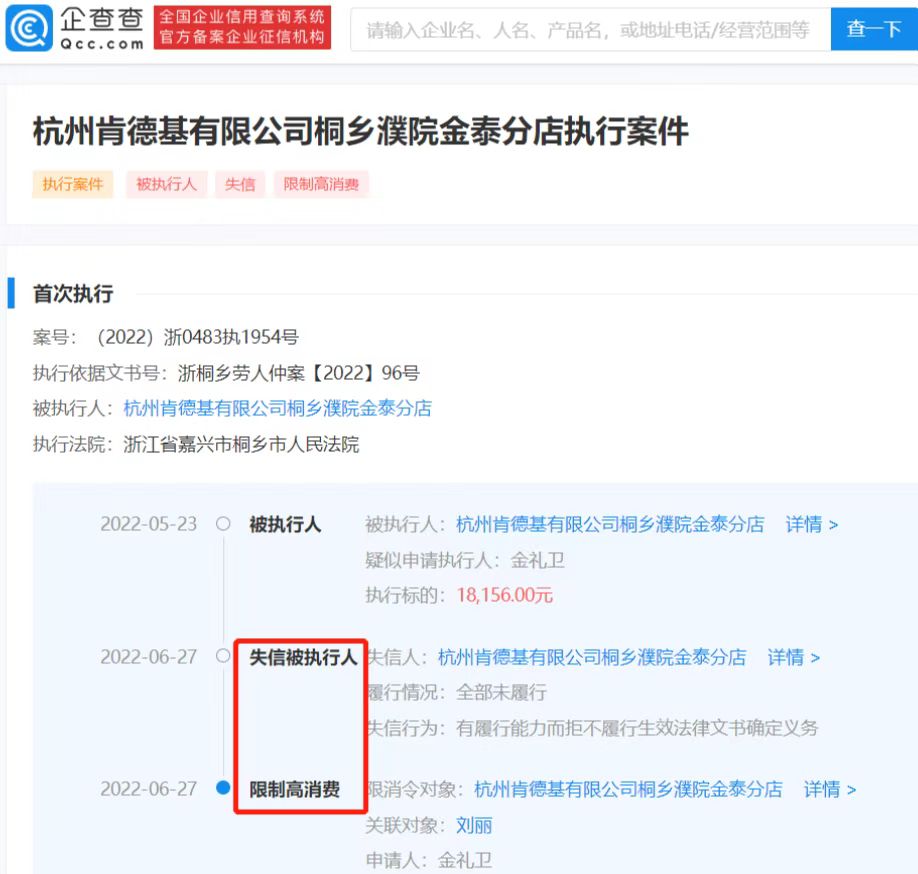Viewport: 918px width, 874px height.
Task: Click the red 全国企业信用查询系统 banner
Action: (x=242, y=28)
